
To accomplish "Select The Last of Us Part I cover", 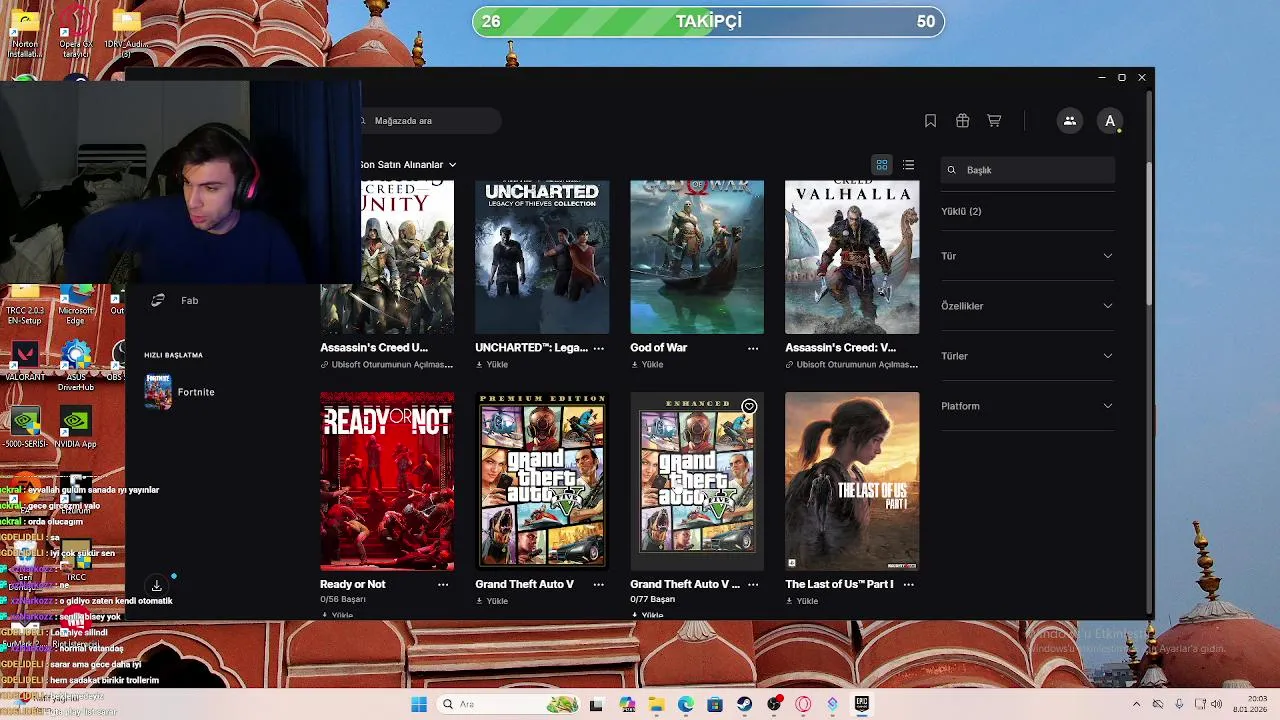I will click(x=852, y=481).
